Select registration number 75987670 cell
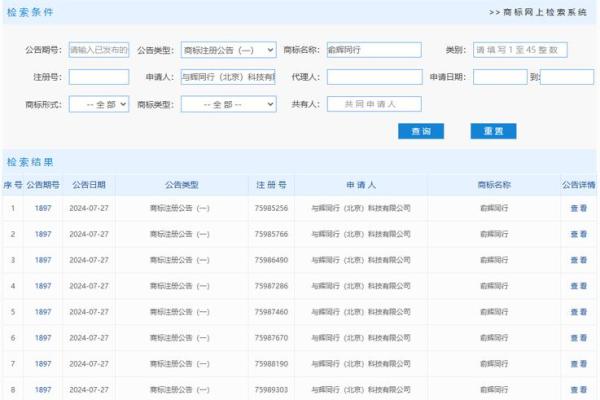600x400 pixels. click(x=271, y=338)
